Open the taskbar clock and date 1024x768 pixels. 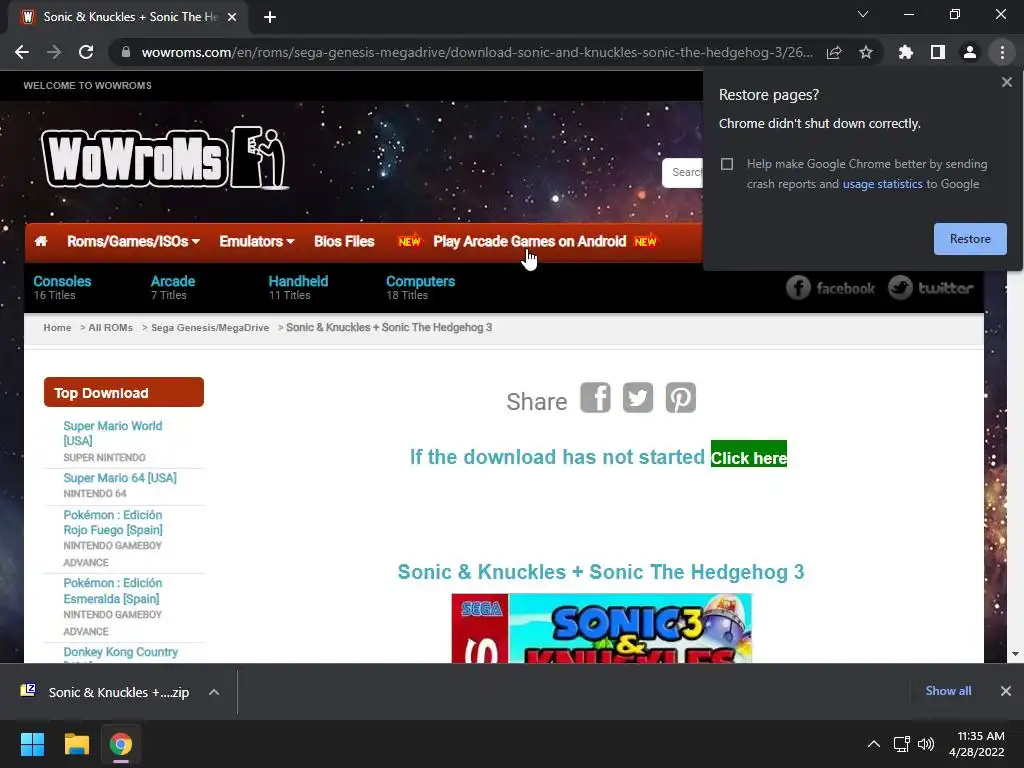tap(977, 744)
